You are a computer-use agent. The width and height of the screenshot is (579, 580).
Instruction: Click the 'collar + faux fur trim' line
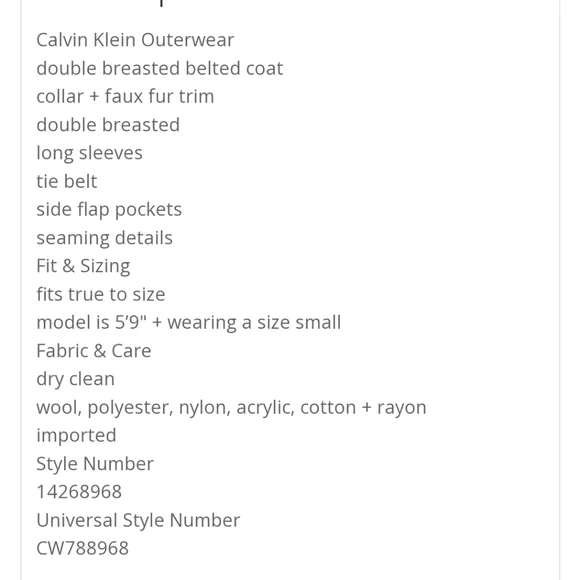click(125, 96)
